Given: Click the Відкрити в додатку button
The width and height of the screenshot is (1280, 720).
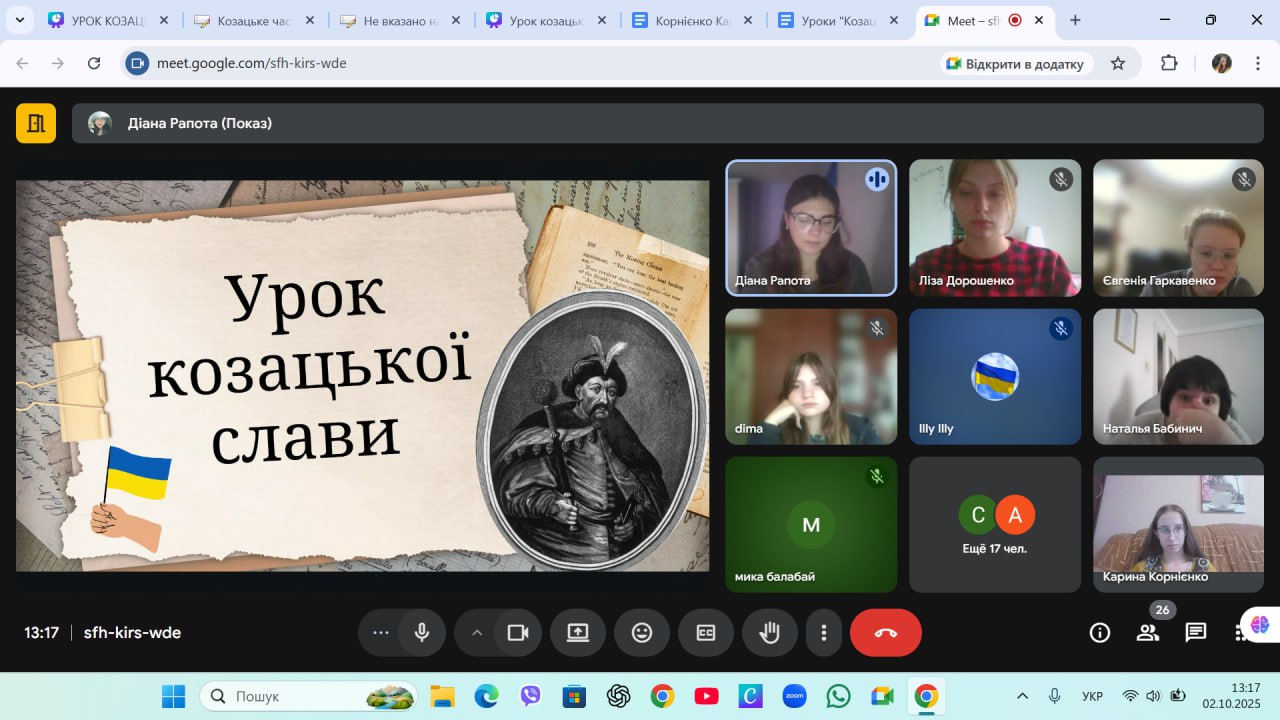Looking at the screenshot, I should [1015, 63].
